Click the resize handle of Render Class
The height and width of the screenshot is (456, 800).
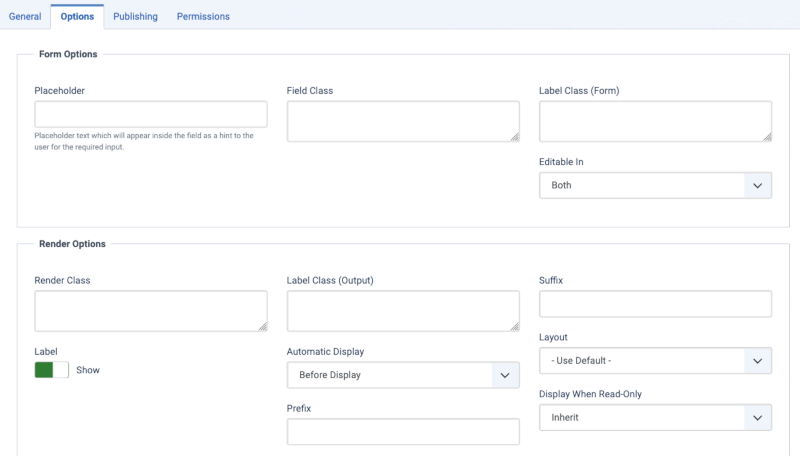click(262, 326)
